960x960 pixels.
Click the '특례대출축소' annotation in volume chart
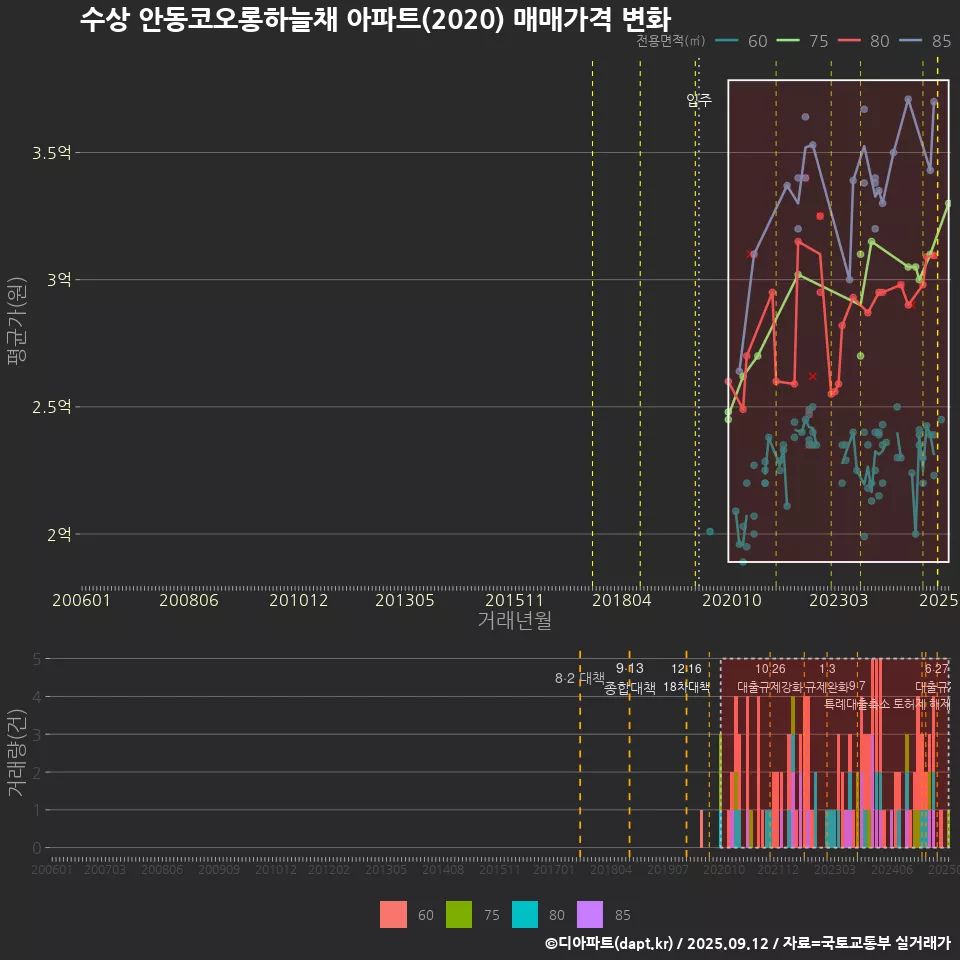[x=857, y=704]
